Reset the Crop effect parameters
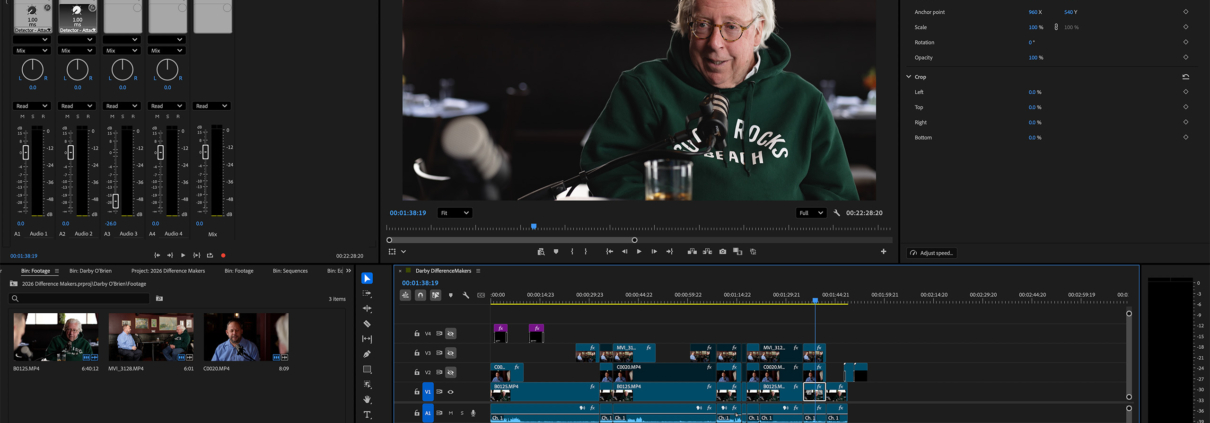The height and width of the screenshot is (423, 1210). pyautogui.click(x=1186, y=77)
